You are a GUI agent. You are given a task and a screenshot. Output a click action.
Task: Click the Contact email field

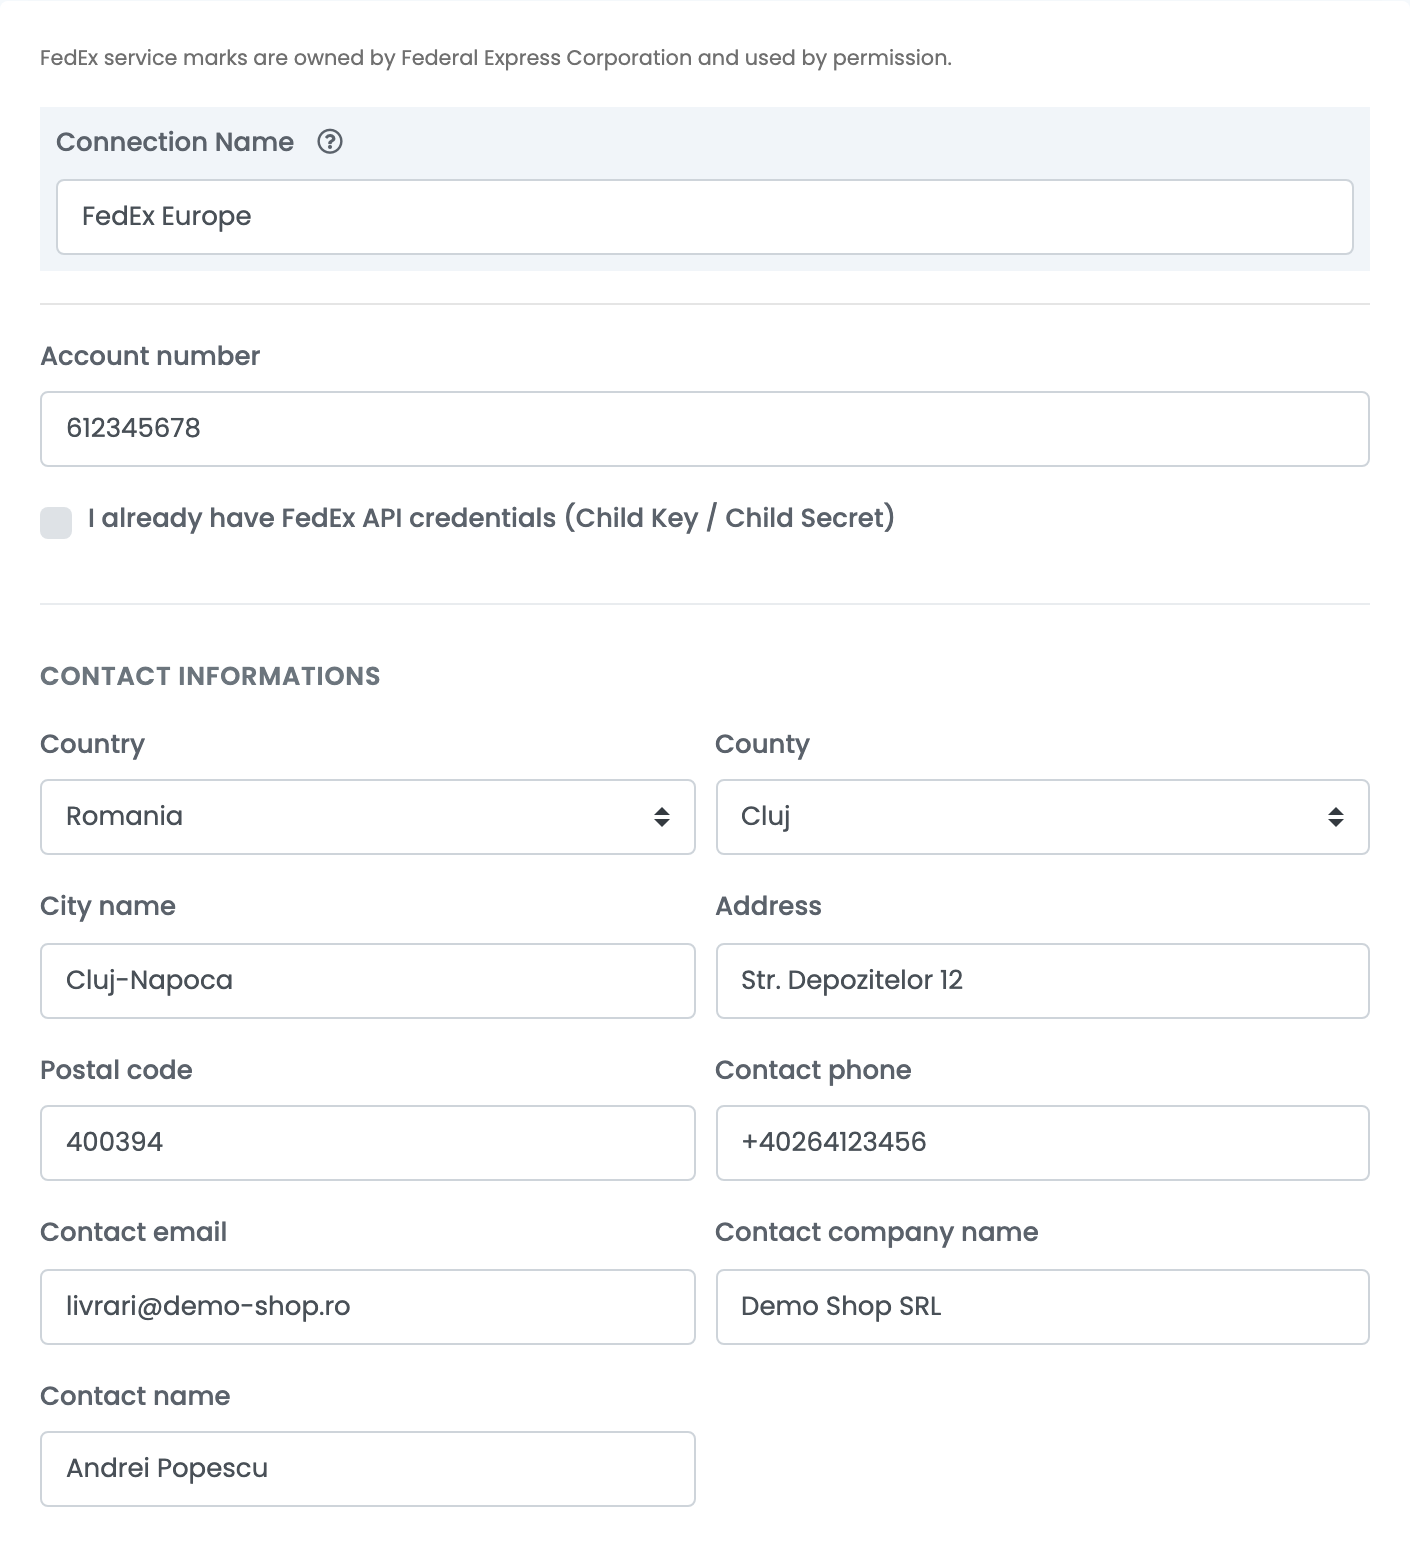point(368,1307)
